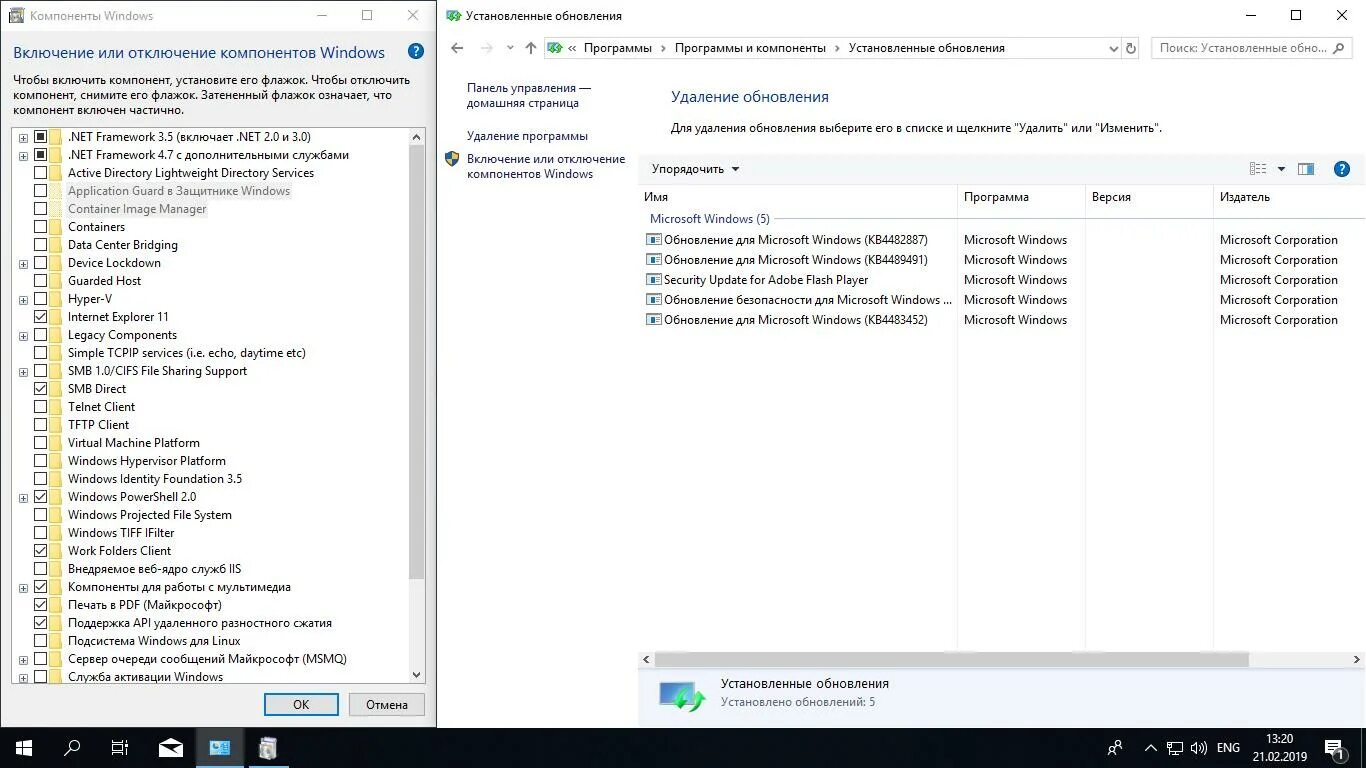The image size is (1366, 768).
Task: Open the Organize dropdown menu
Action: coord(695,169)
